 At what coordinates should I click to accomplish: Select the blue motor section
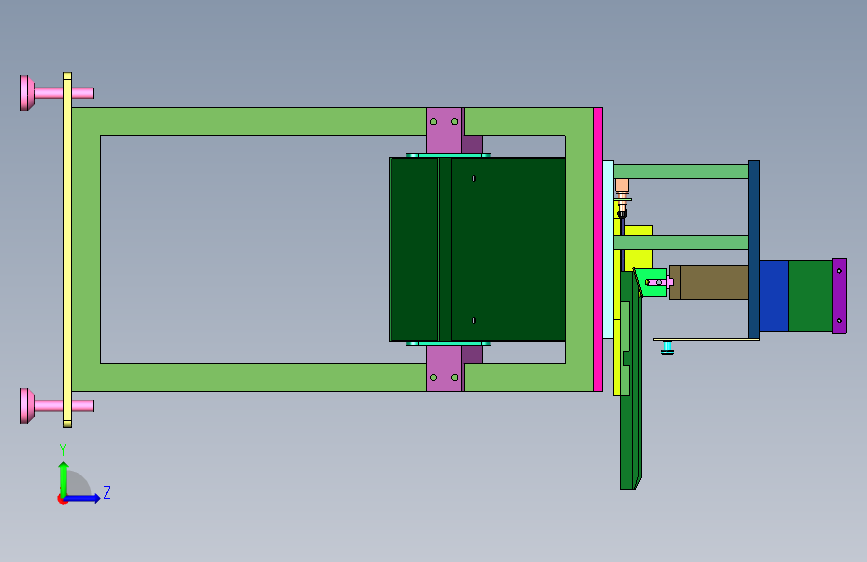(774, 296)
